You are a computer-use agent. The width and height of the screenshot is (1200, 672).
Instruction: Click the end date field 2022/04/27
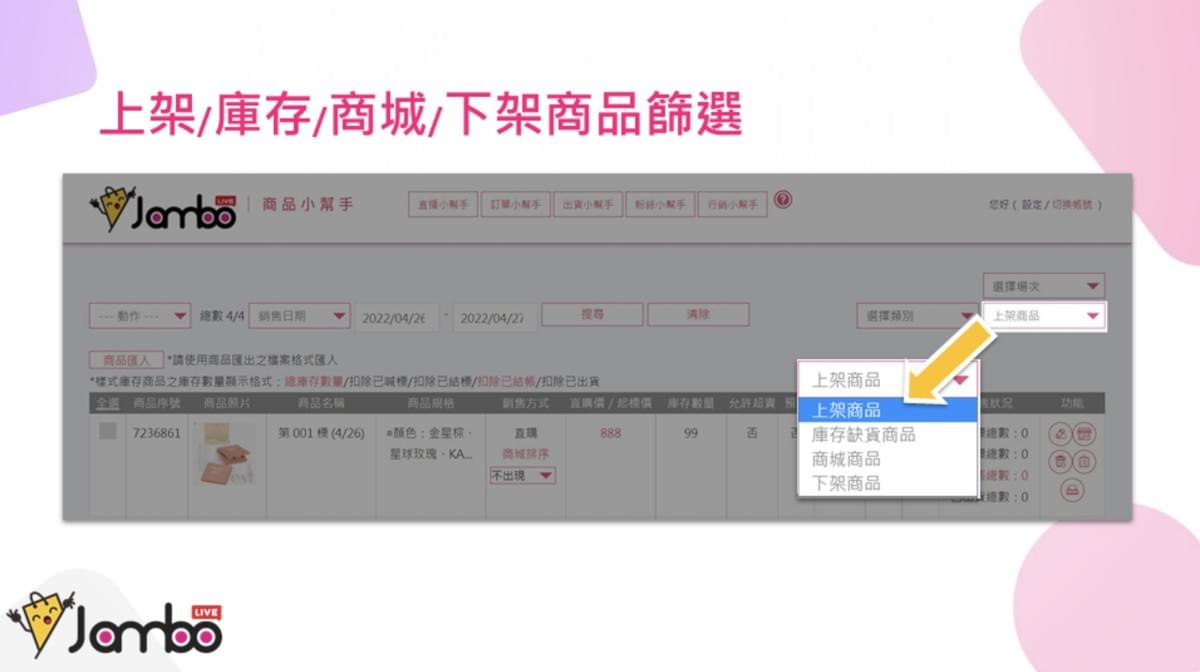pyautogui.click(x=495, y=318)
